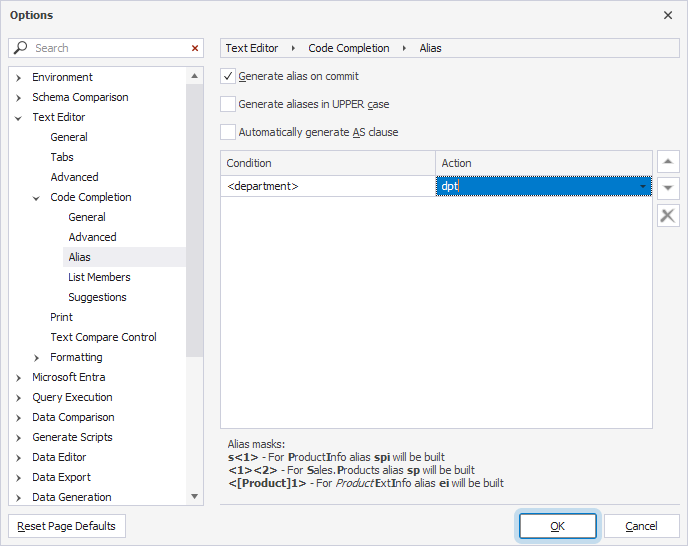Select the Alias tree item

[79, 257]
